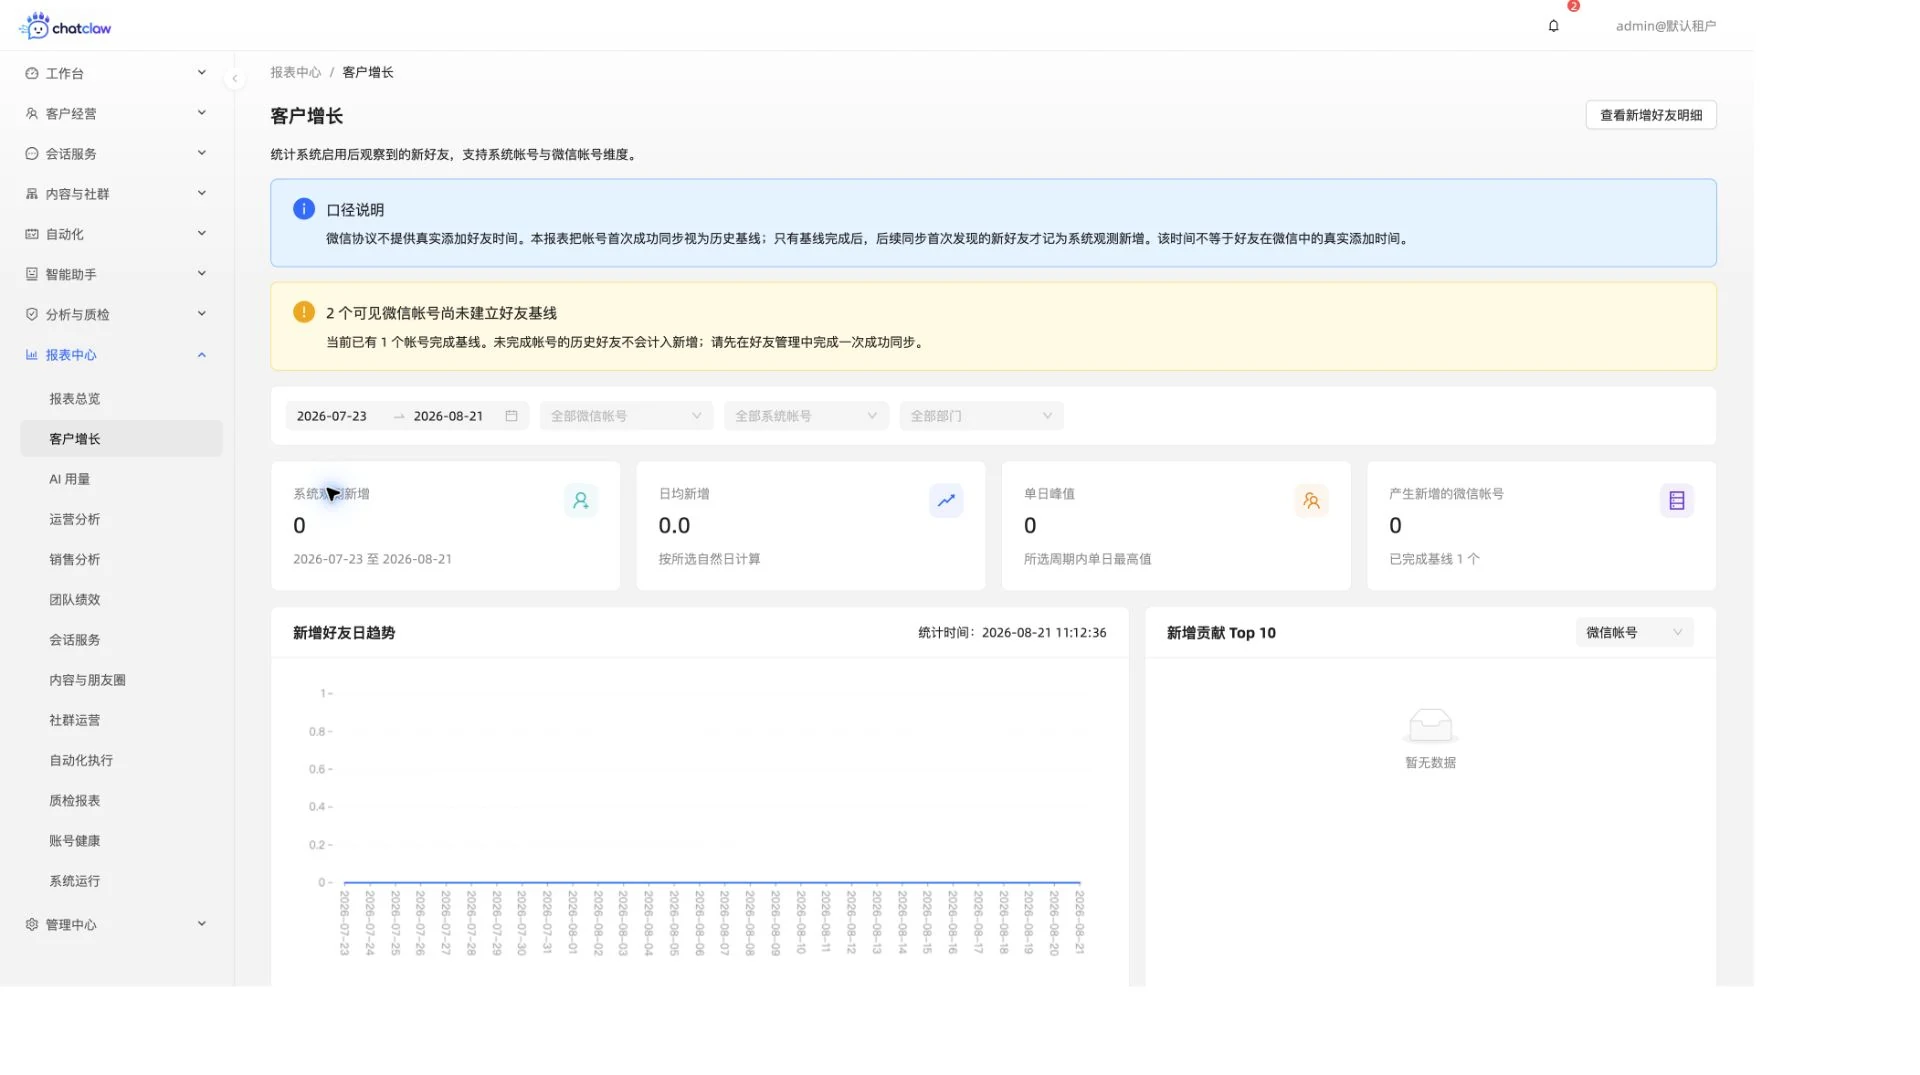Click the 分析与质检 shield icon
1920x1075 pixels.
(x=32, y=314)
